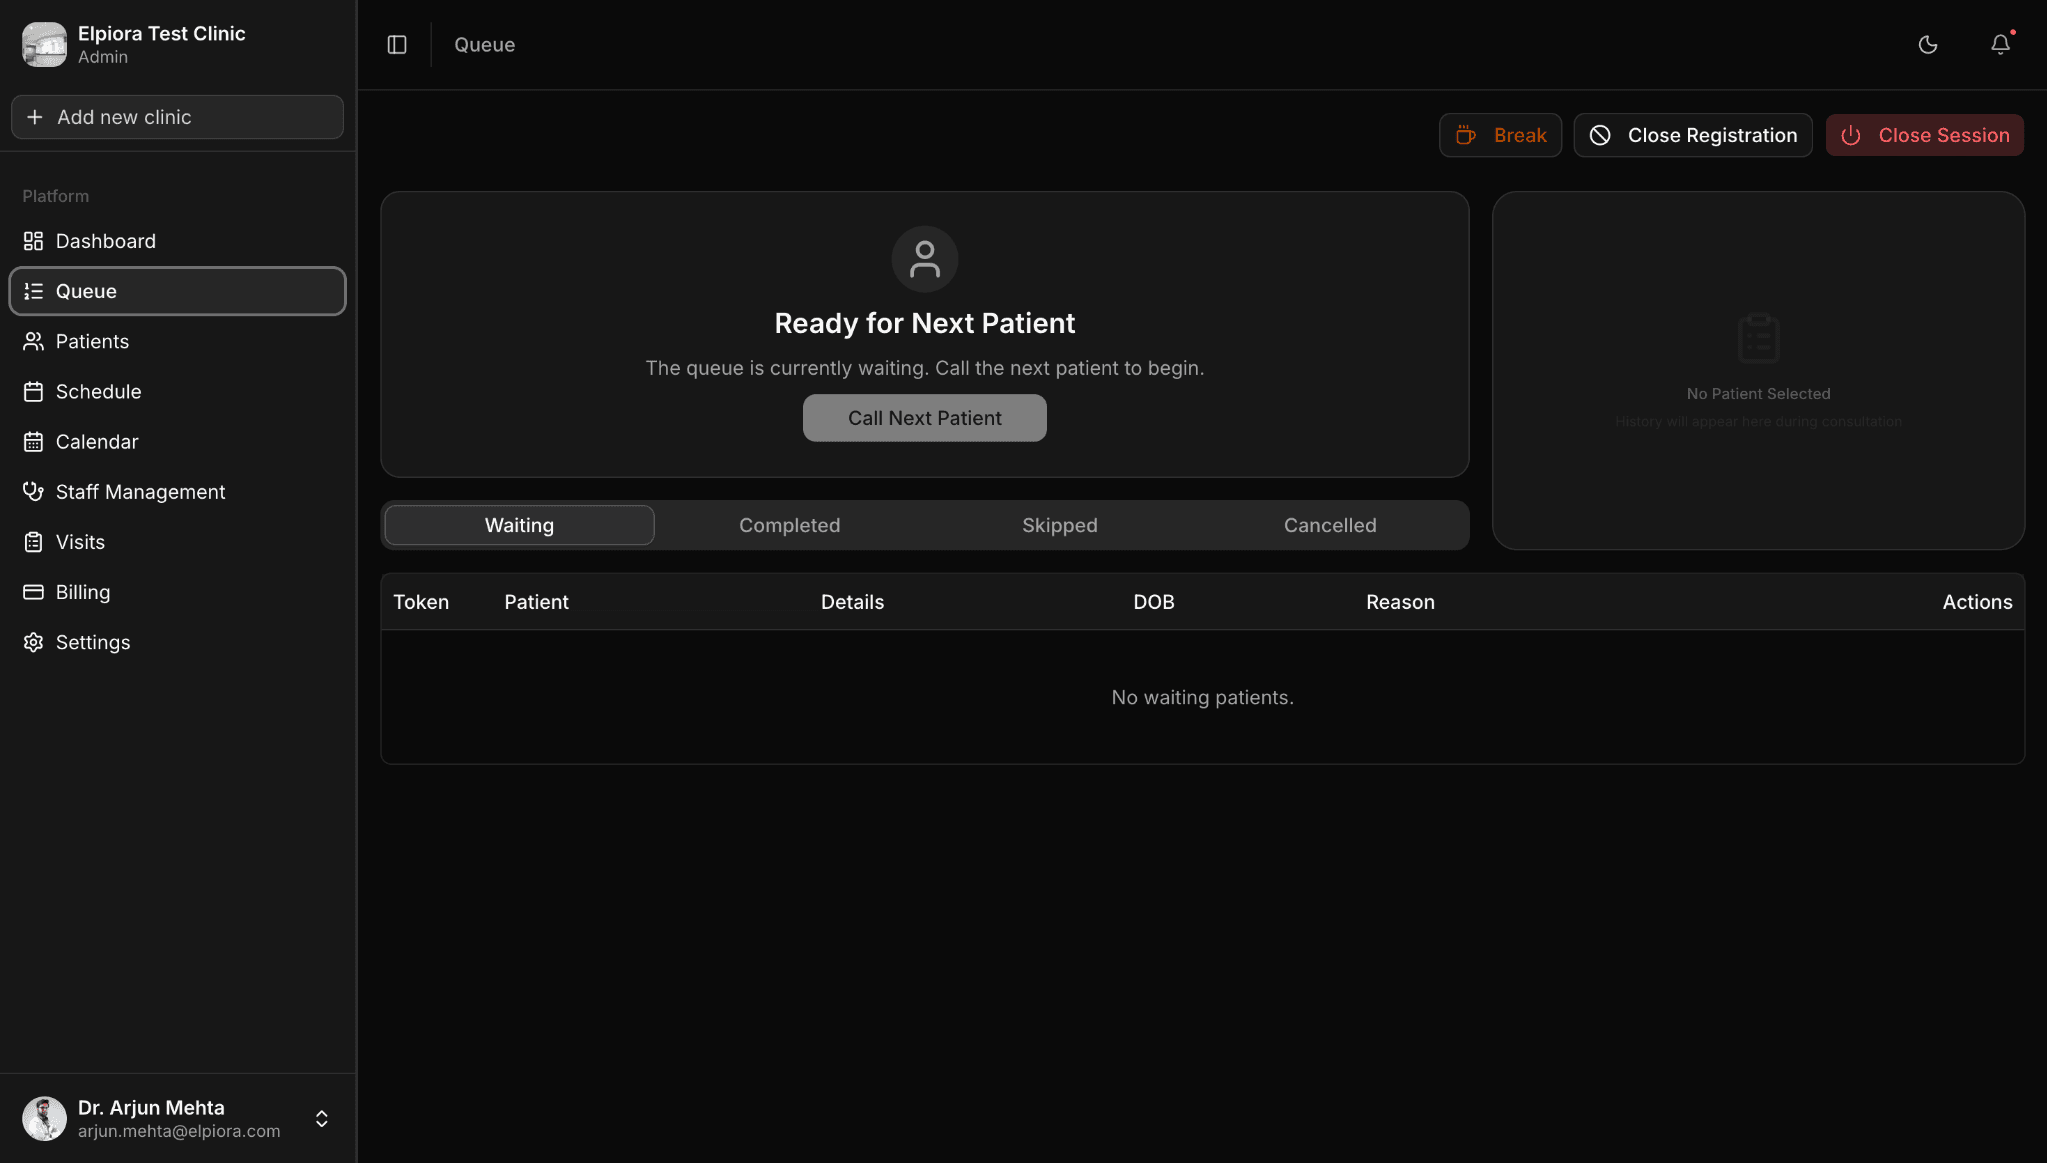This screenshot has width=2047, height=1163.
Task: Click Dr. Arjun Mehta's avatar photo
Action: (x=44, y=1118)
